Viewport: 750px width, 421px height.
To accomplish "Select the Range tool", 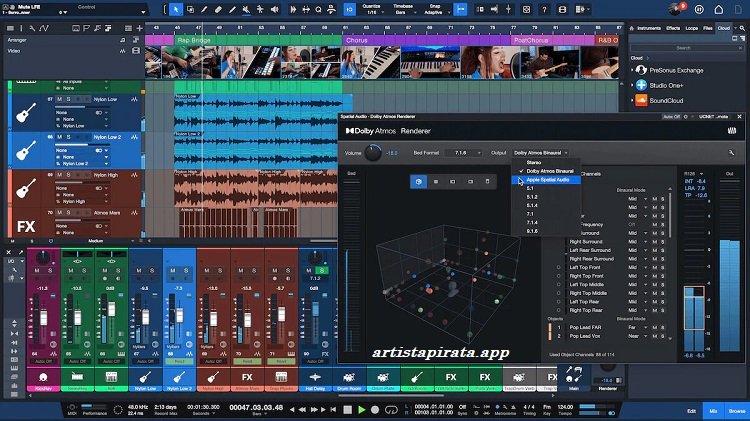I will point(190,9).
